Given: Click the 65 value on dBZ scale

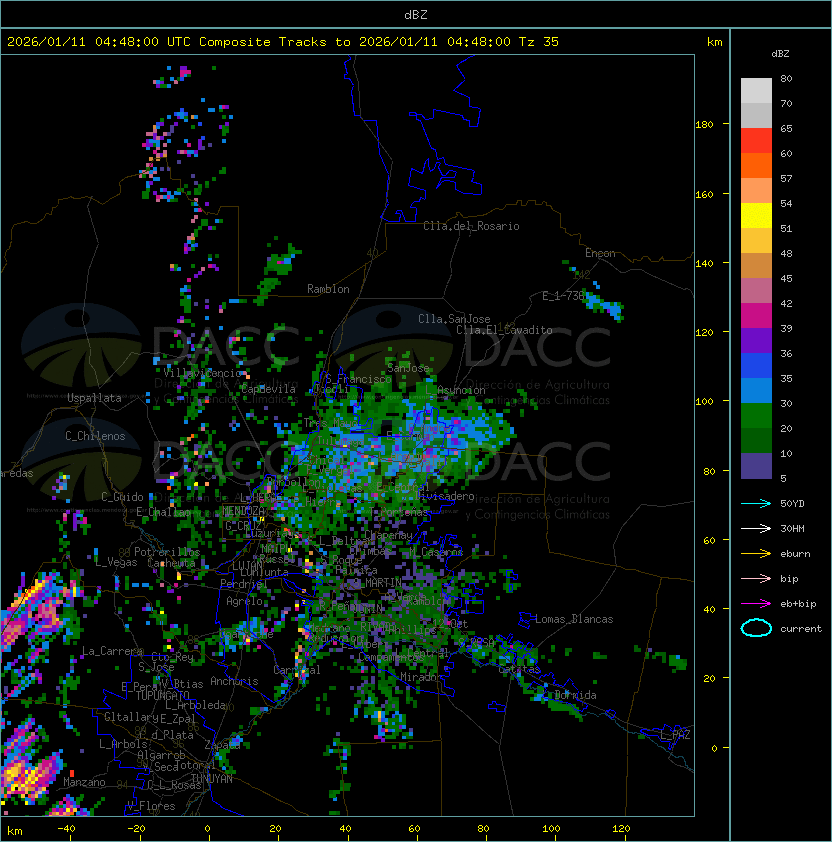Looking at the screenshot, I should click(x=786, y=128).
